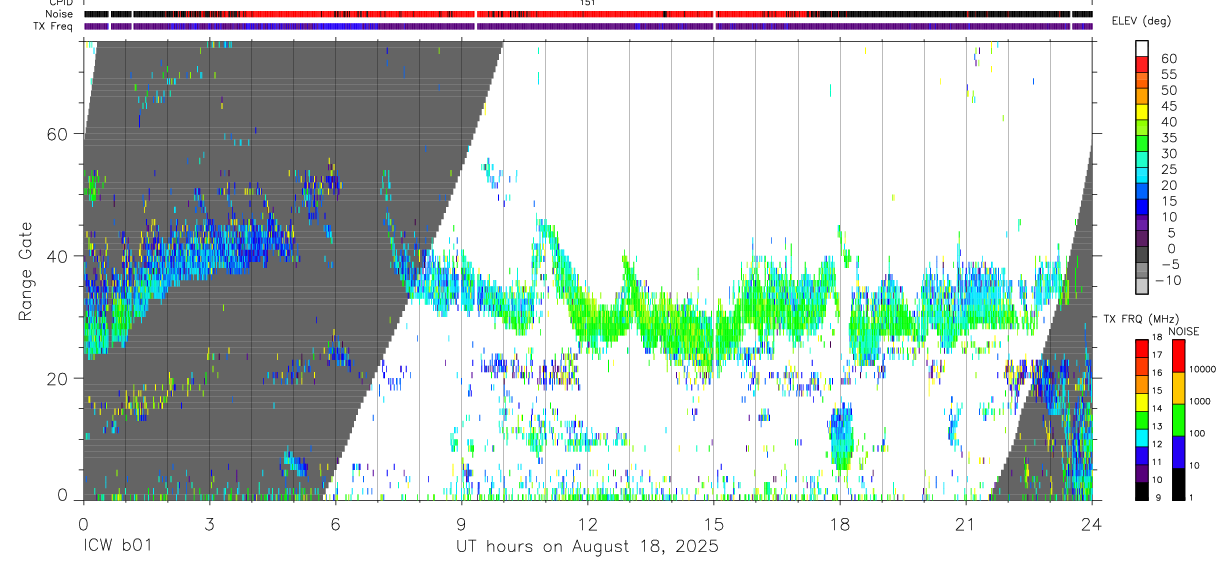
Task: Click the x-axis tick label 18
Action: tap(840, 524)
